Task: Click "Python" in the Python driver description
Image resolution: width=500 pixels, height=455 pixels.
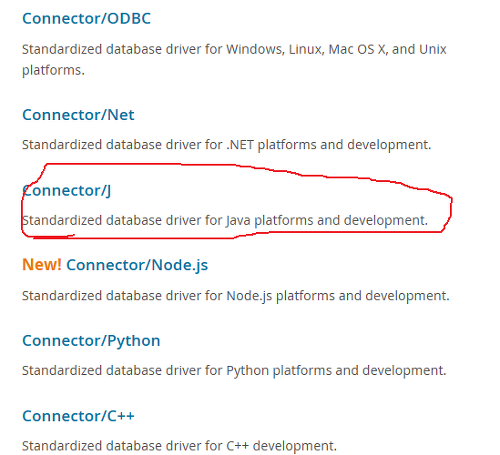Action: point(248,371)
